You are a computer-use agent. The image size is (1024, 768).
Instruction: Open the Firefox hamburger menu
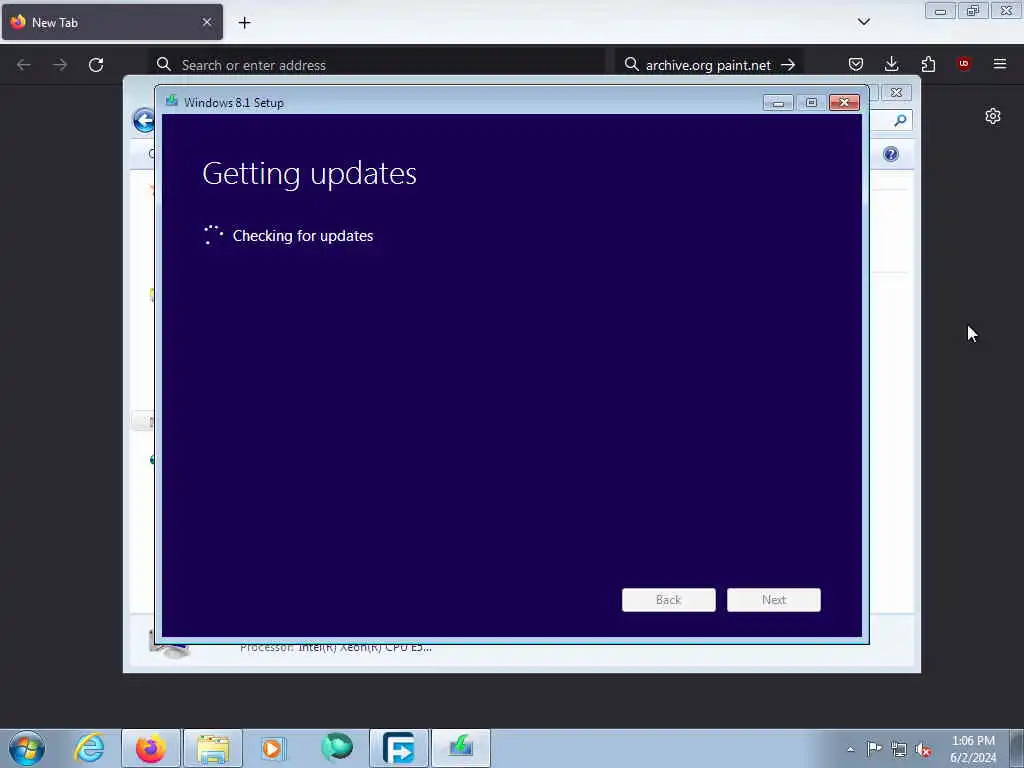click(x=1000, y=64)
